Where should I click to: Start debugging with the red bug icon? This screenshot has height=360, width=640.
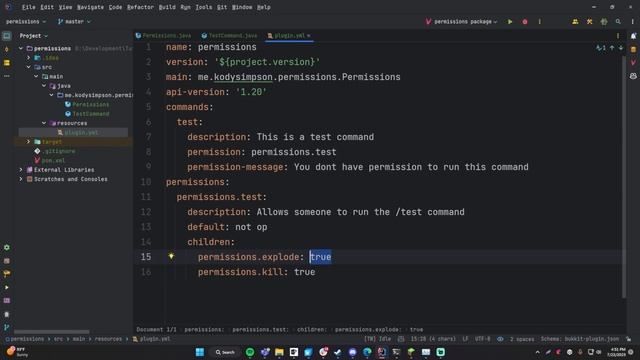pos(525,22)
